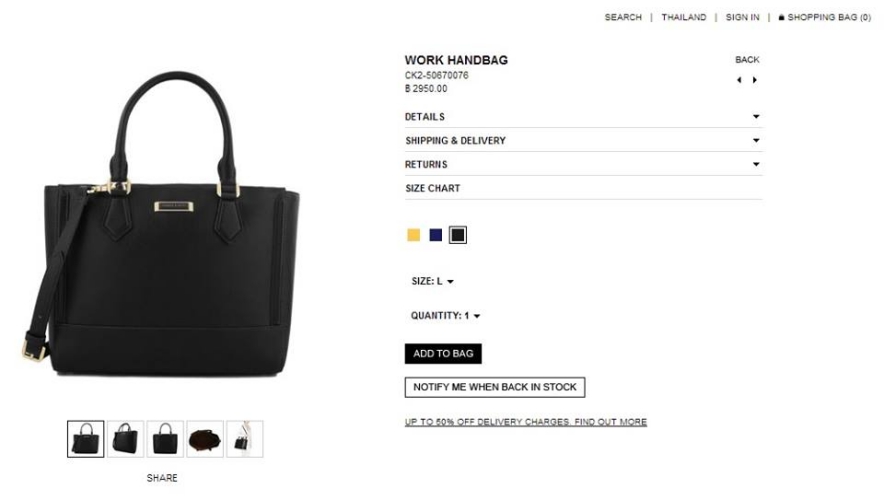Open the Size dropdown
Viewport: 884px width, 500px height.
tap(432, 281)
